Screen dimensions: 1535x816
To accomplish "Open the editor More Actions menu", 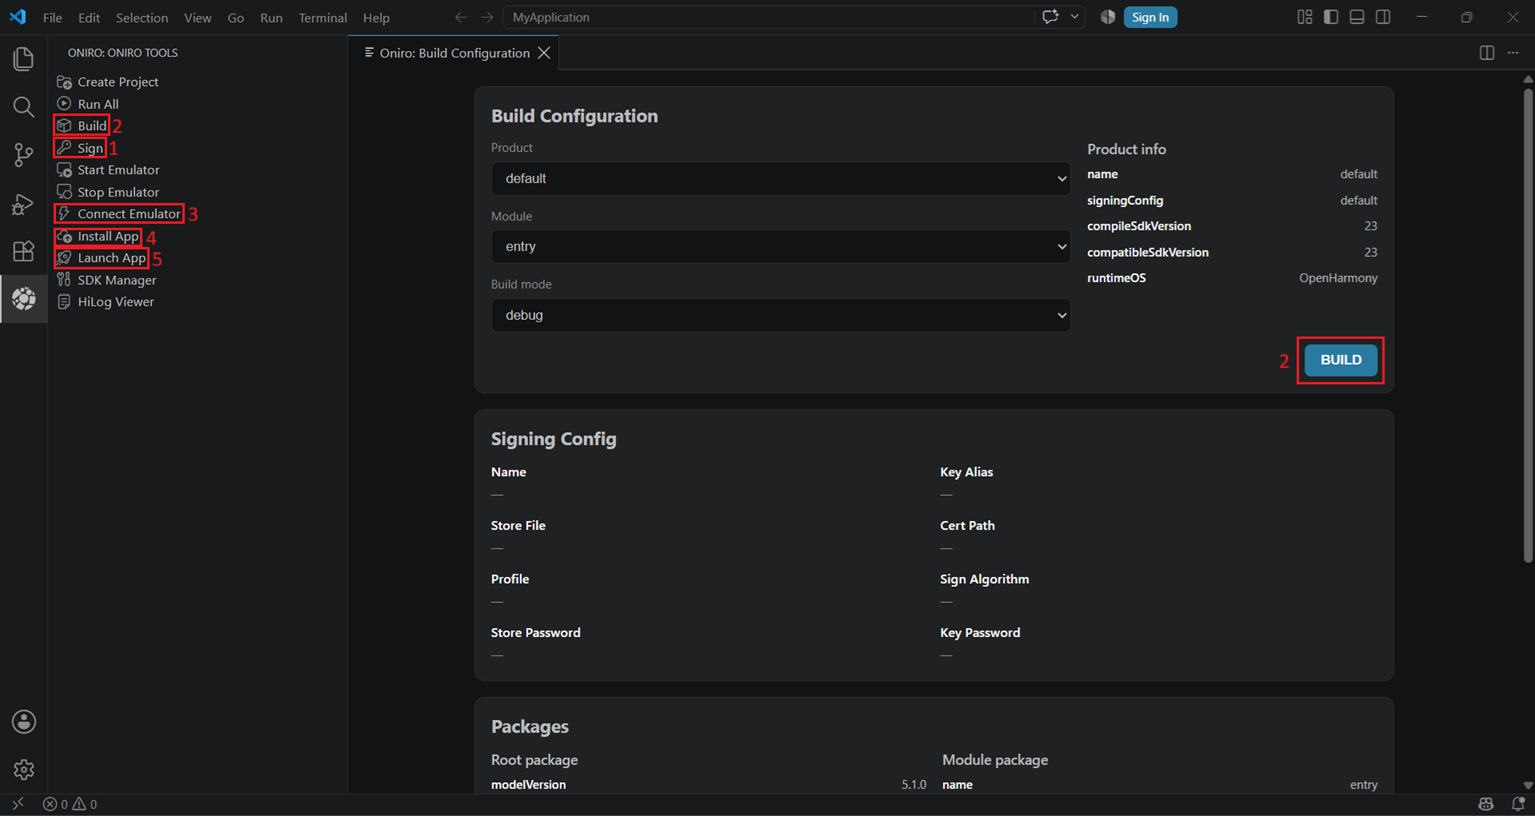I will 1513,53.
